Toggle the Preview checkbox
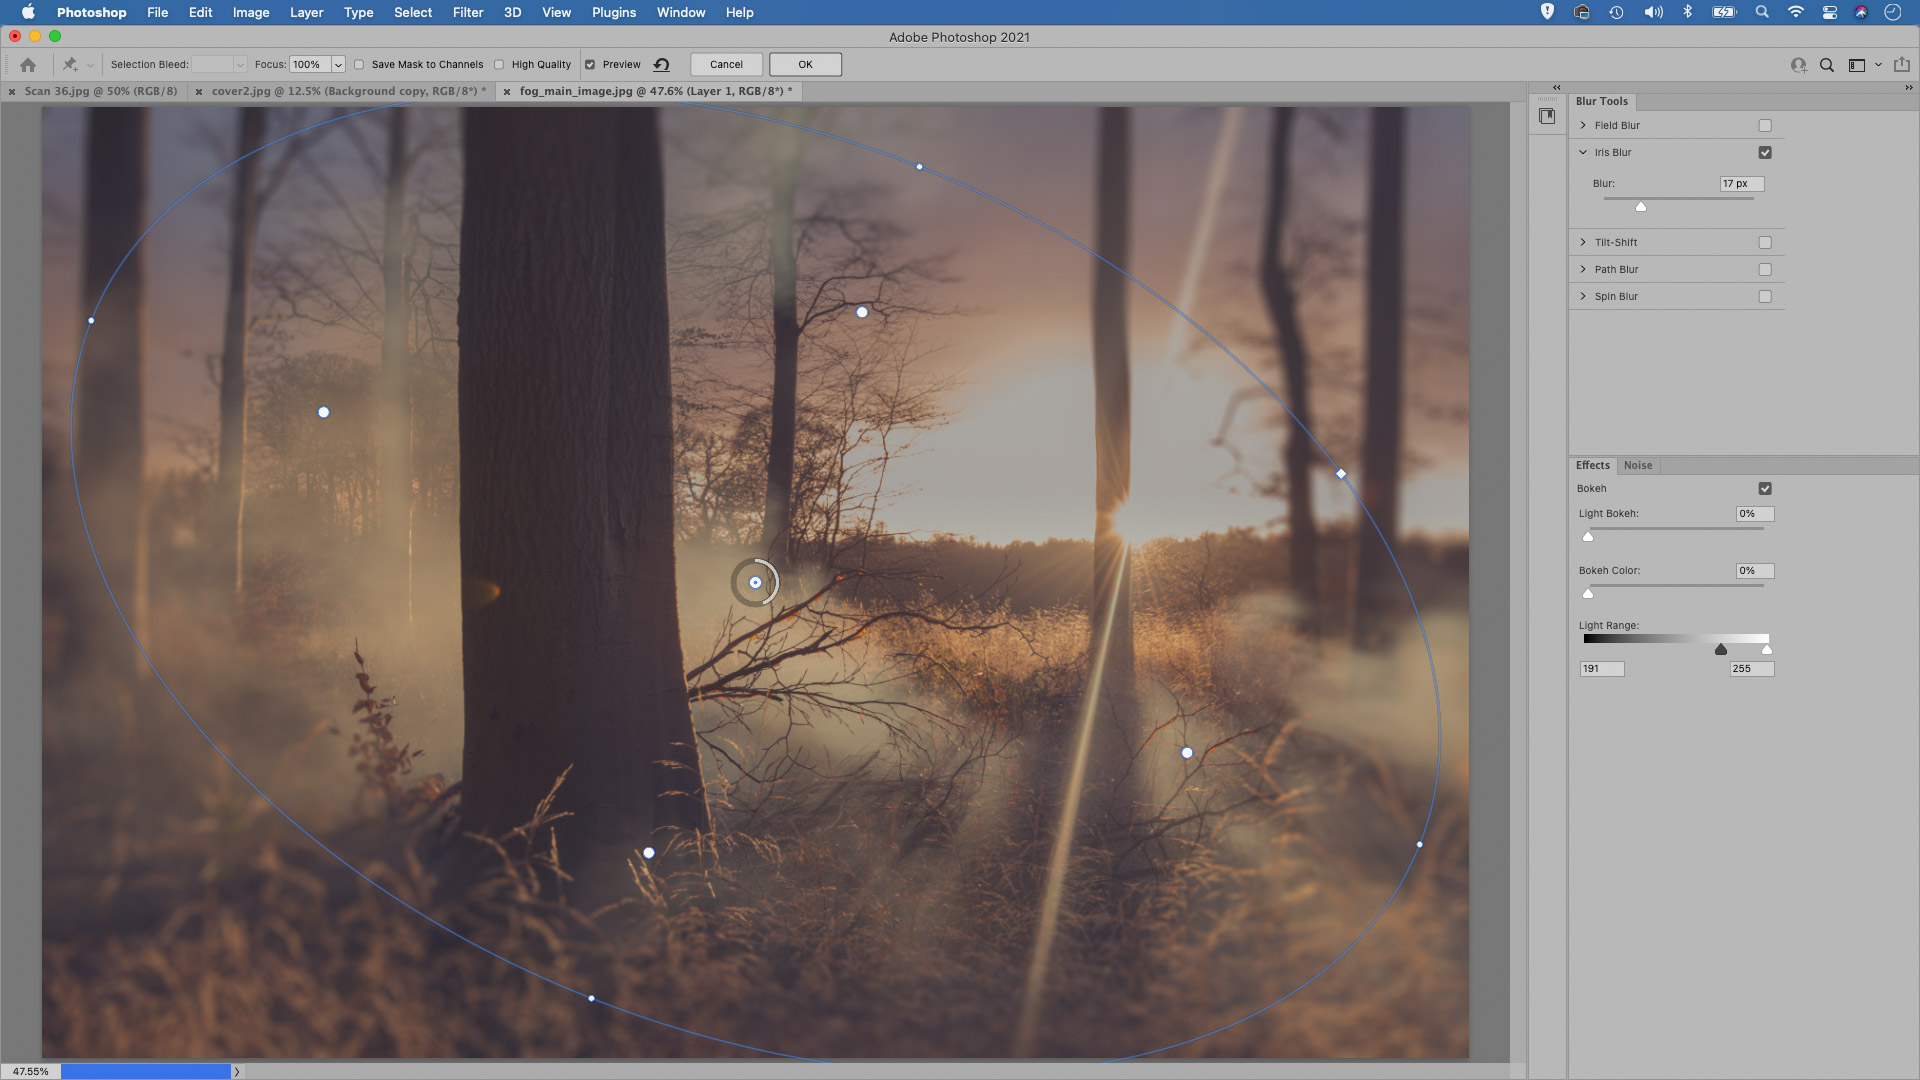Screen dimensions: 1920x1080 tap(590, 65)
